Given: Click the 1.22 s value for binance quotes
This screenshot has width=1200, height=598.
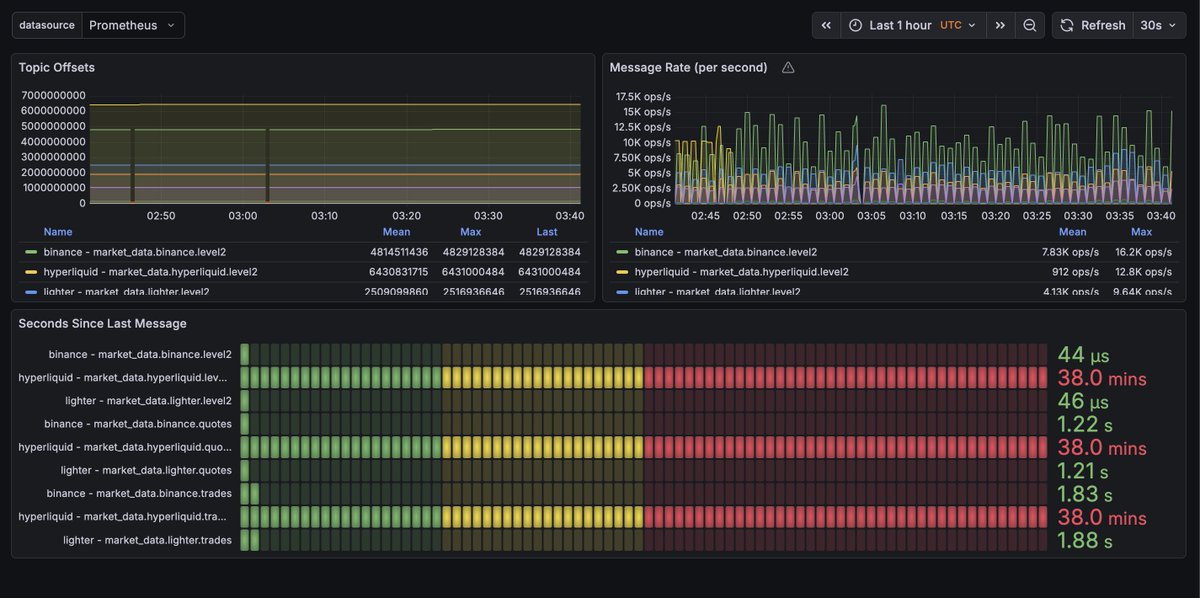Looking at the screenshot, I should click(1085, 425).
